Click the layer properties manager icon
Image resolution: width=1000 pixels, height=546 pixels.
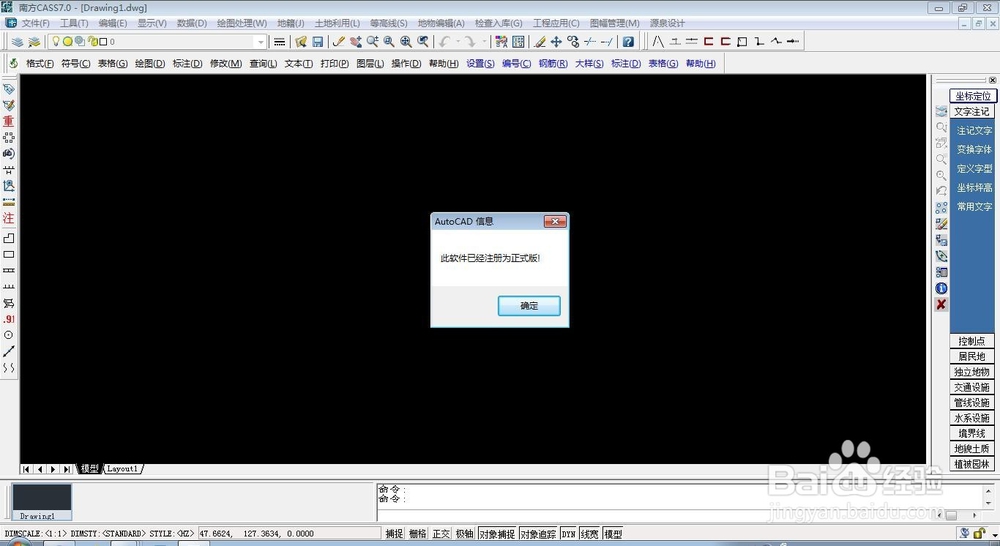[x=18, y=41]
